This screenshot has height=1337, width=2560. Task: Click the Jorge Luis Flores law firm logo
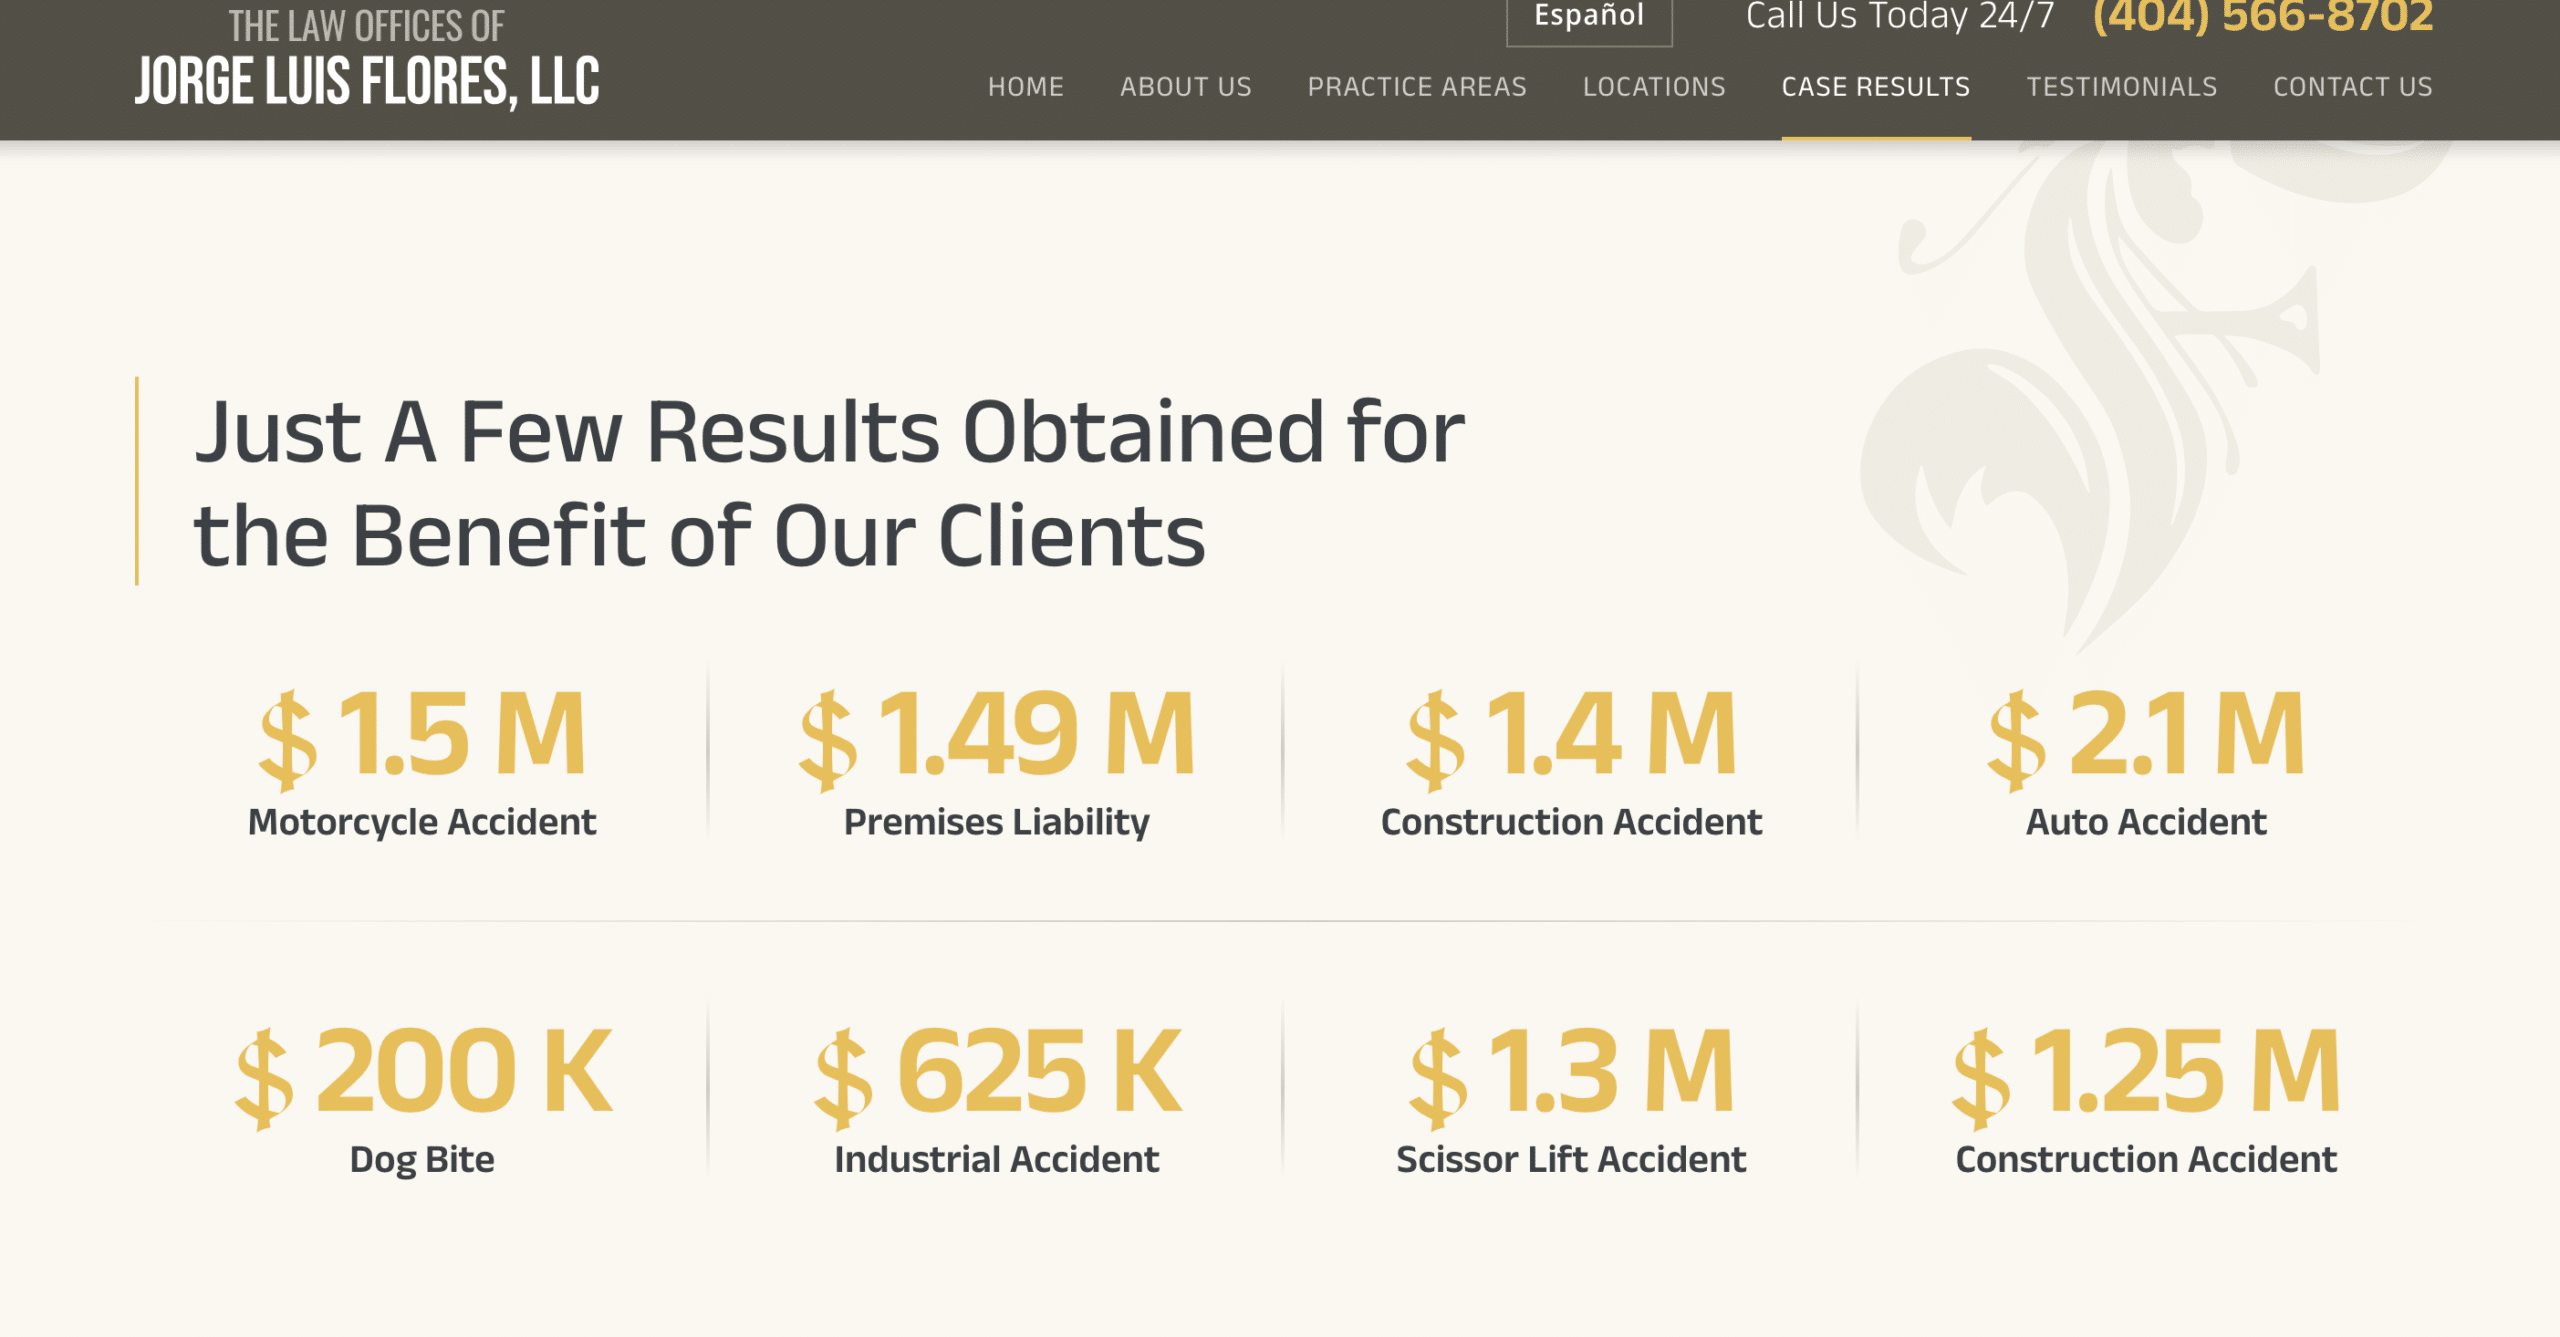tap(367, 58)
